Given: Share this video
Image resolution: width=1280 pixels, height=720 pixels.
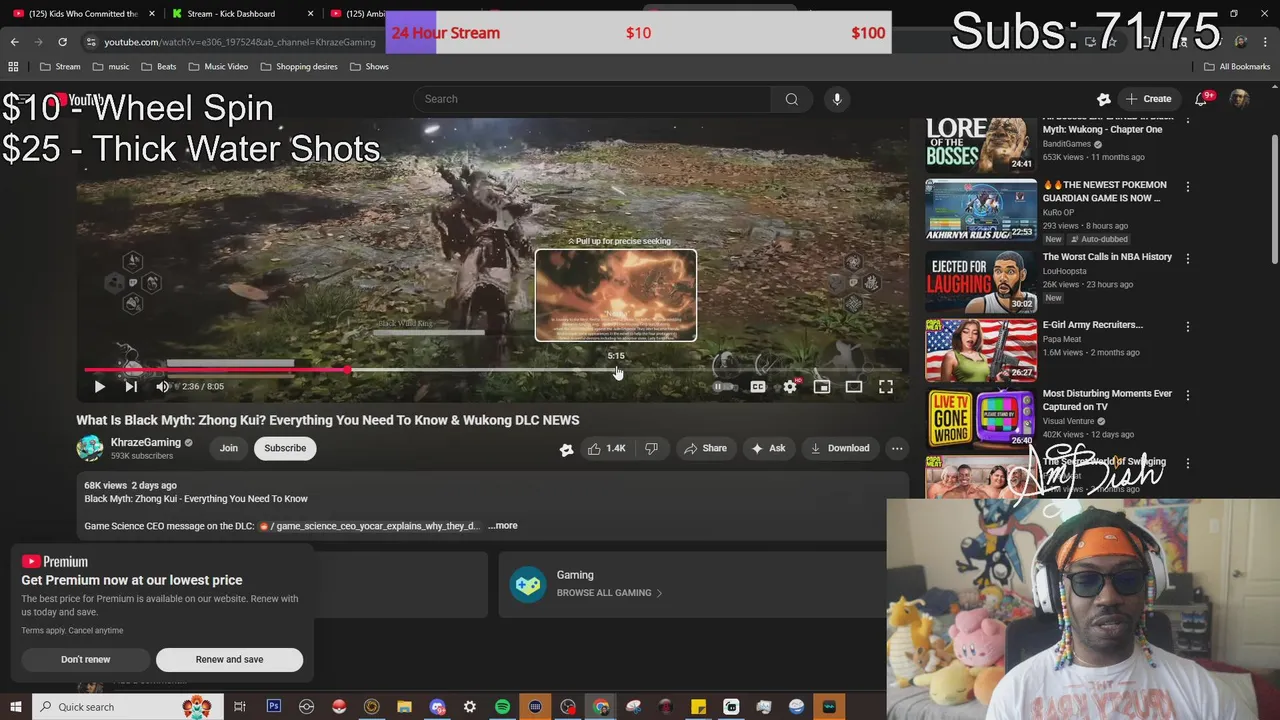Looking at the screenshot, I should (705, 448).
